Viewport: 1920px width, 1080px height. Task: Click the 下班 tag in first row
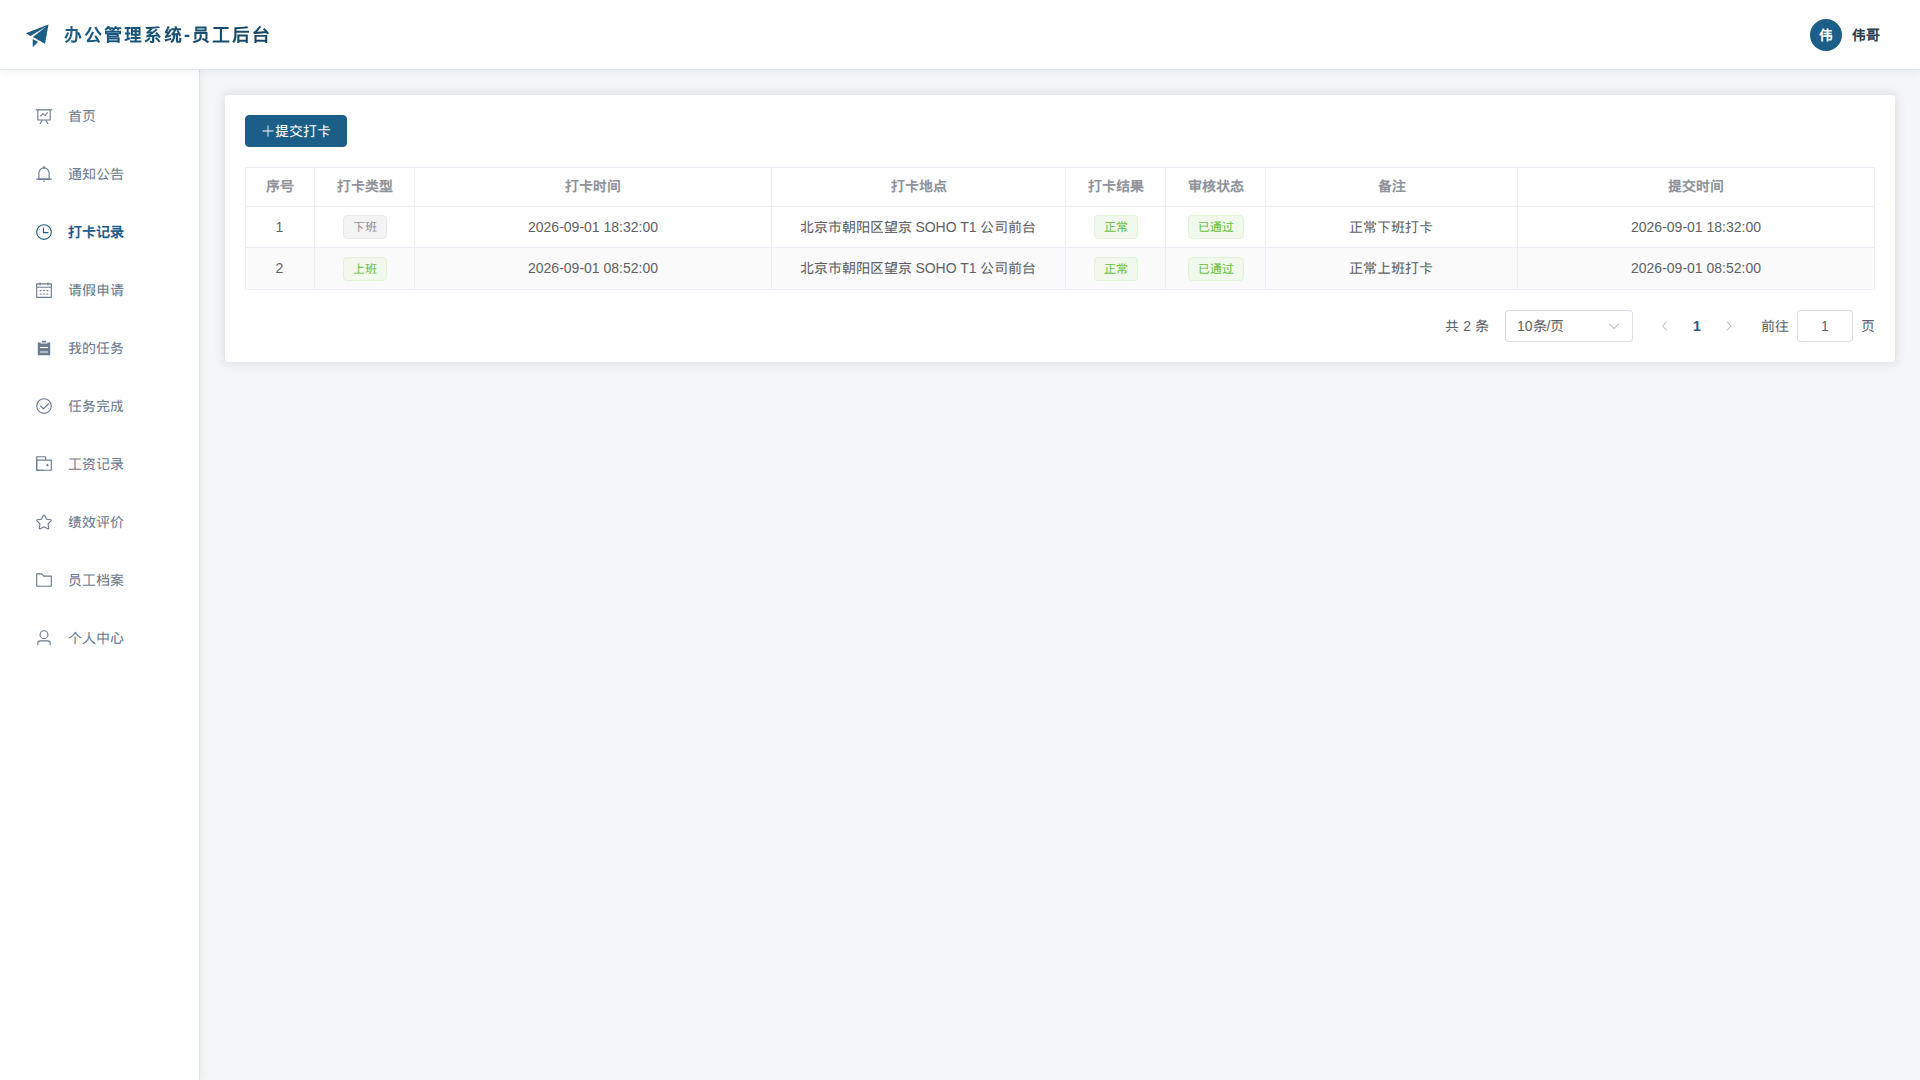click(x=365, y=227)
